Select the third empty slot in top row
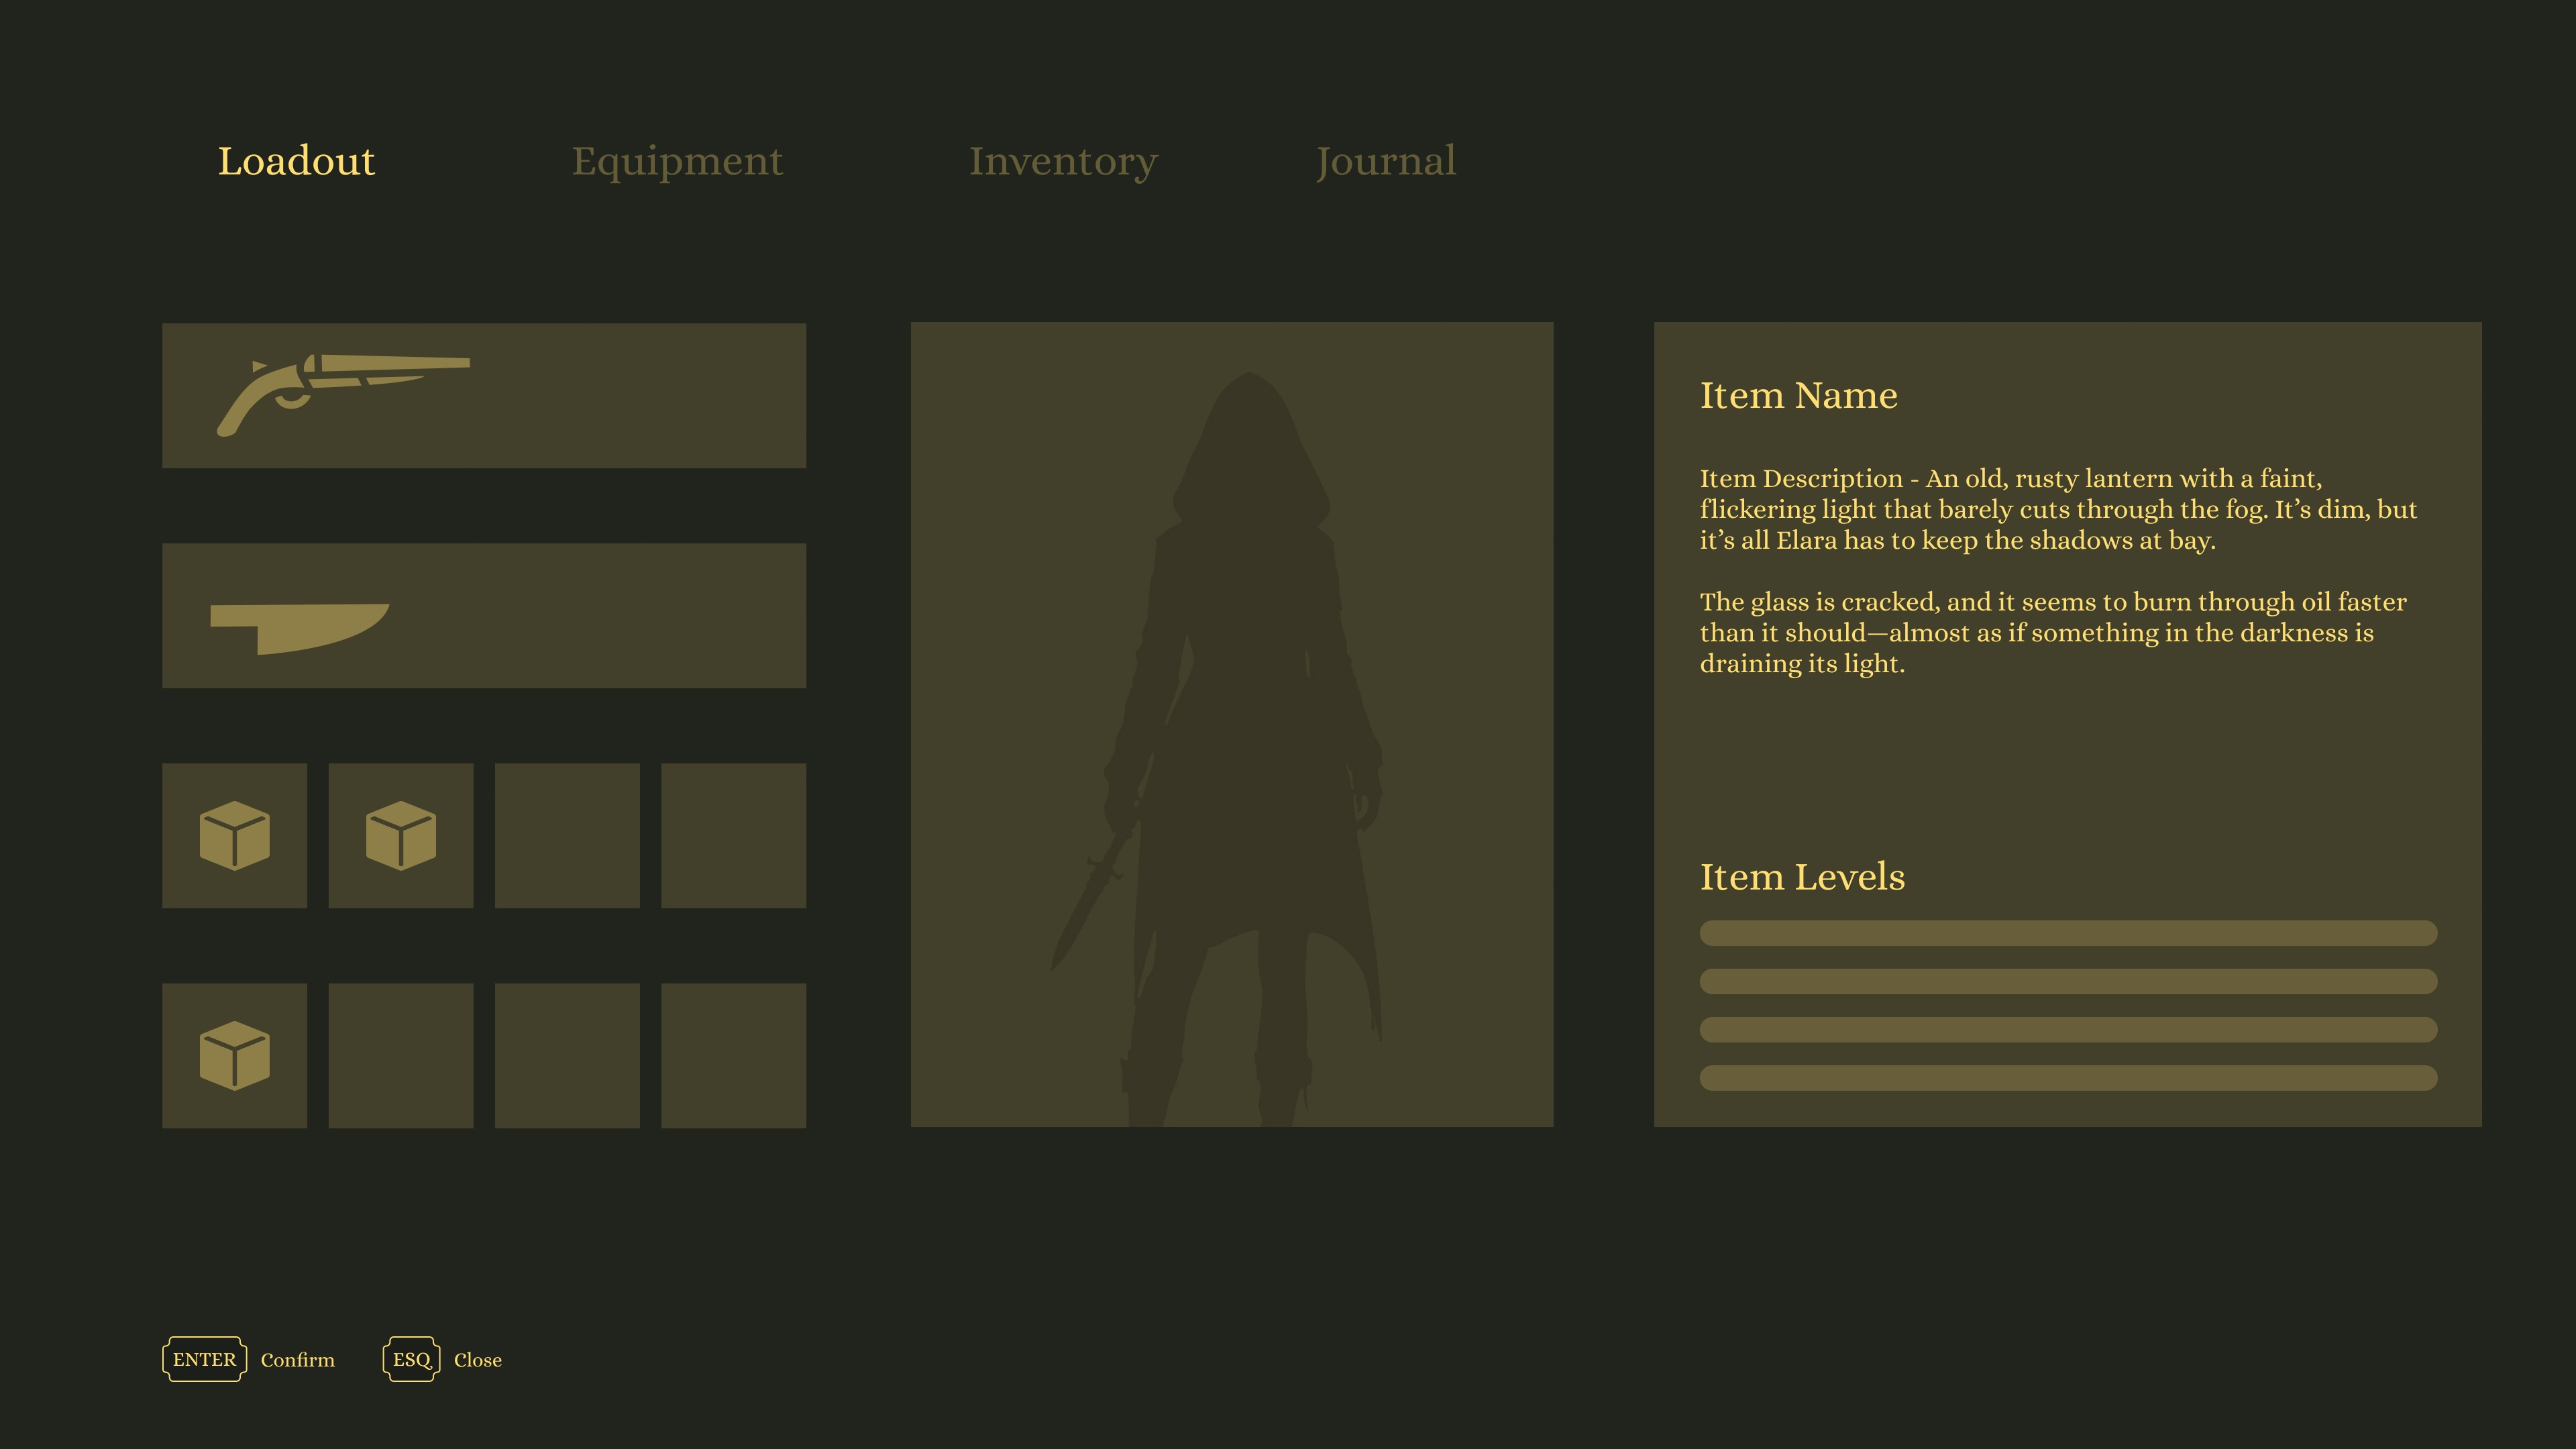 tap(567, 835)
